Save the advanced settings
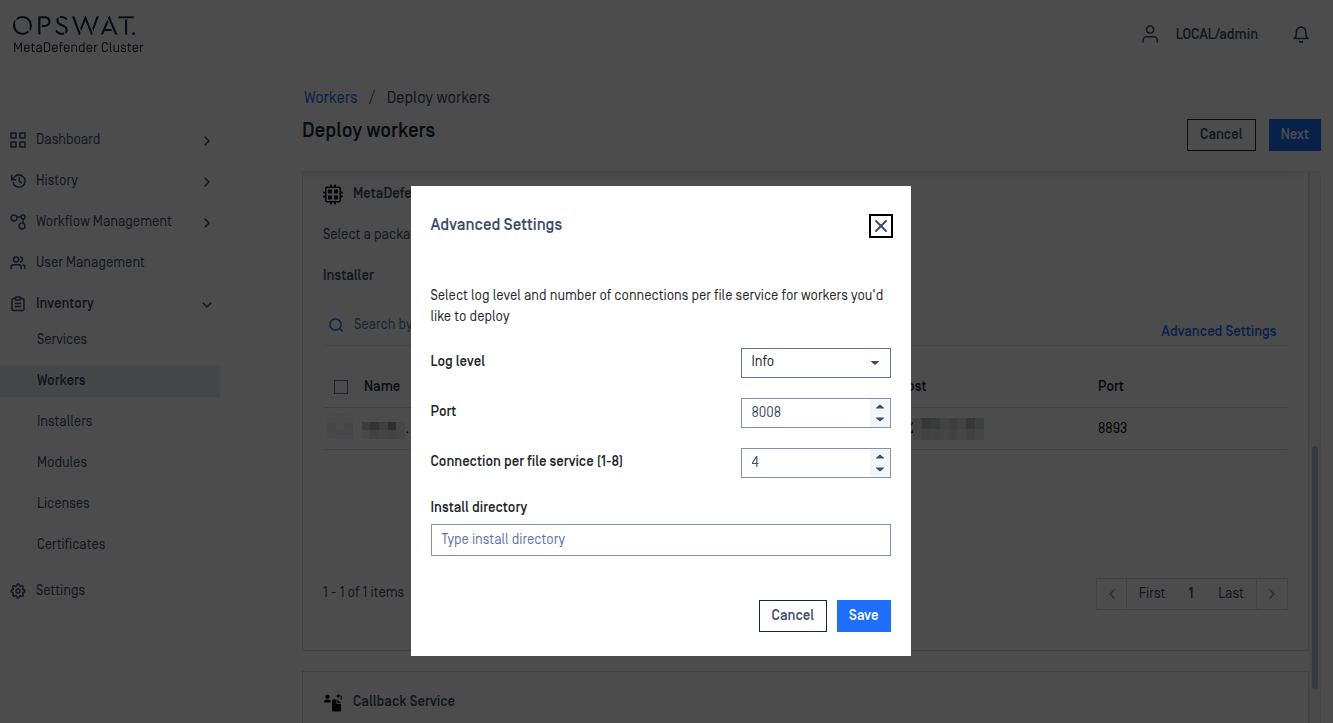The image size is (1333, 723). point(863,616)
